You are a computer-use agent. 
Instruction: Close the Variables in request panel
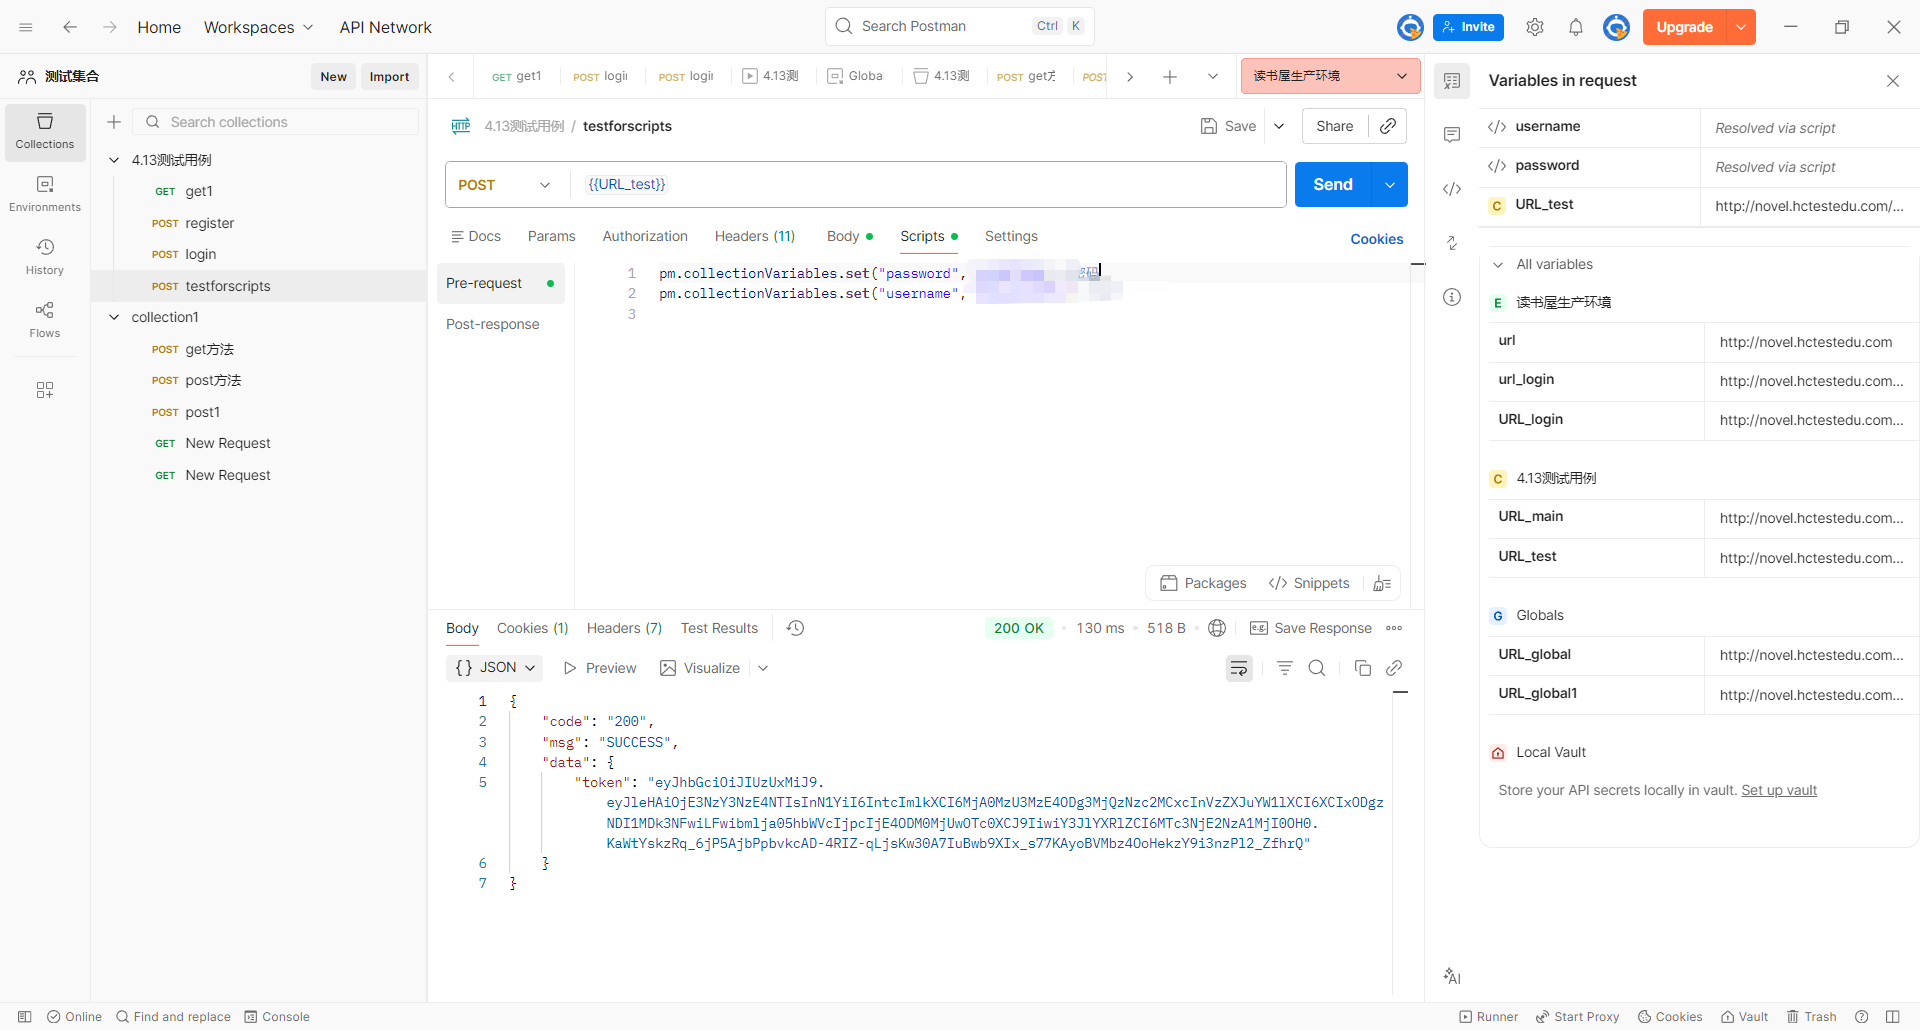click(1893, 81)
